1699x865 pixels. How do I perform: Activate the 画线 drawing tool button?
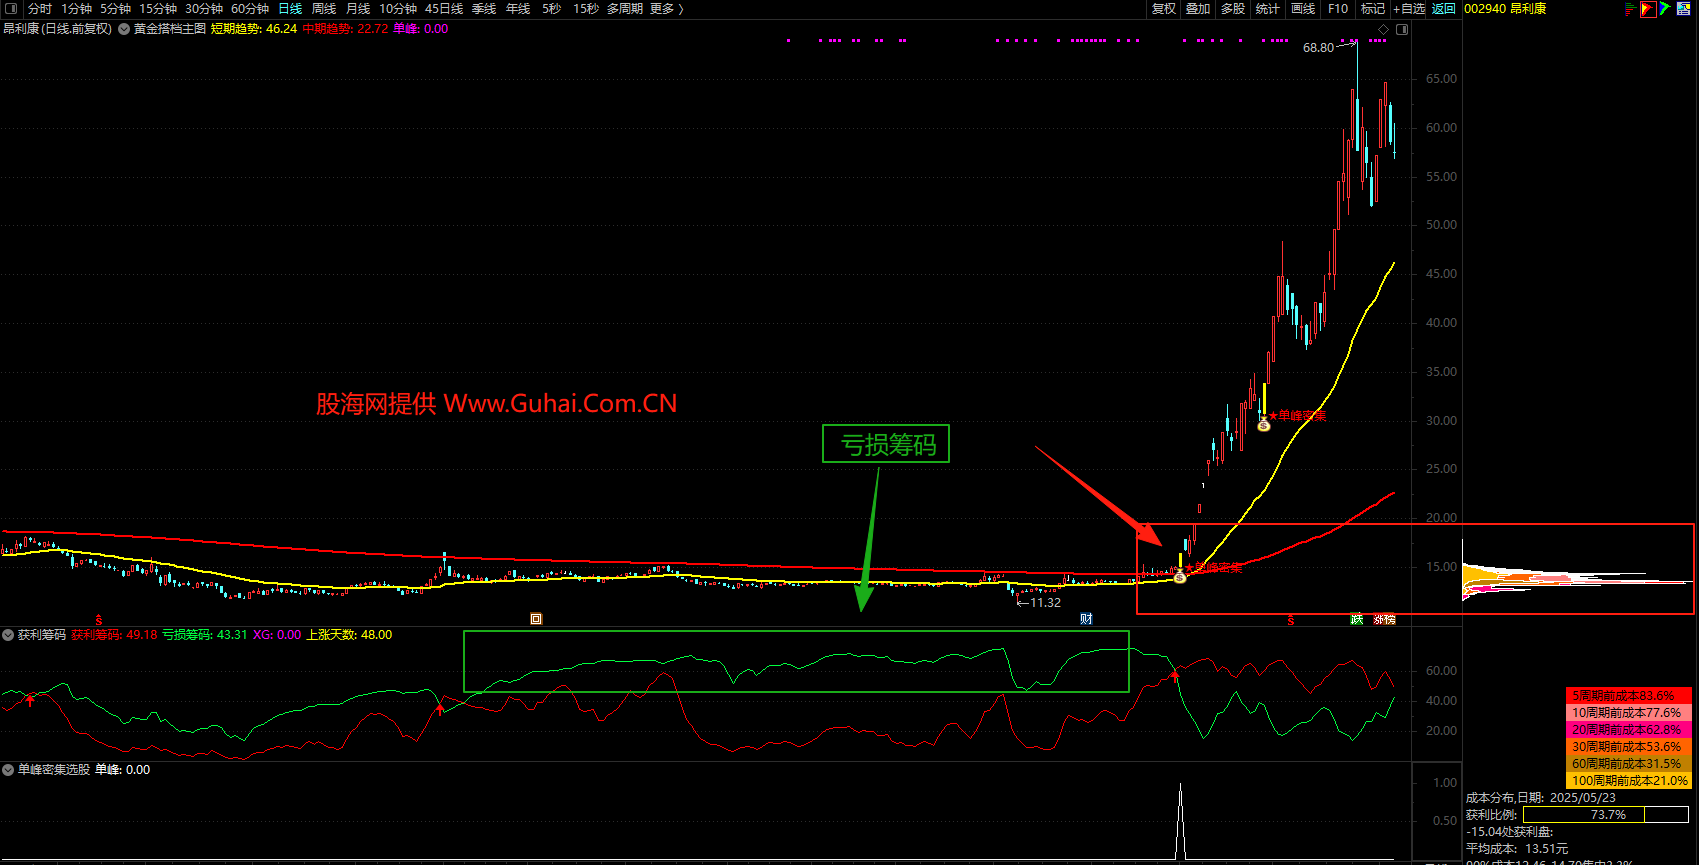1303,8
